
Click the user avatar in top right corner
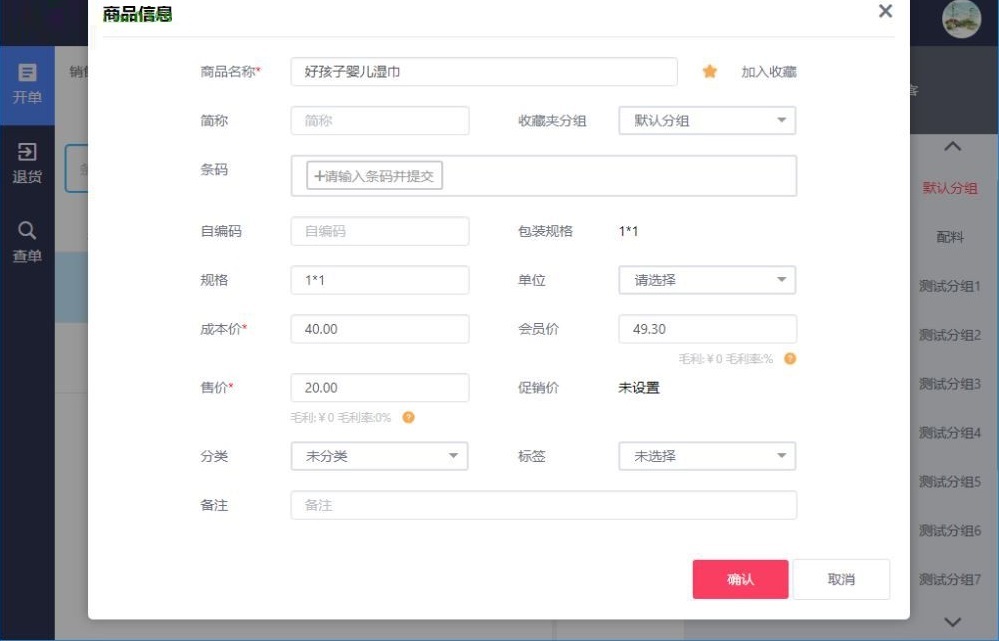(961, 19)
